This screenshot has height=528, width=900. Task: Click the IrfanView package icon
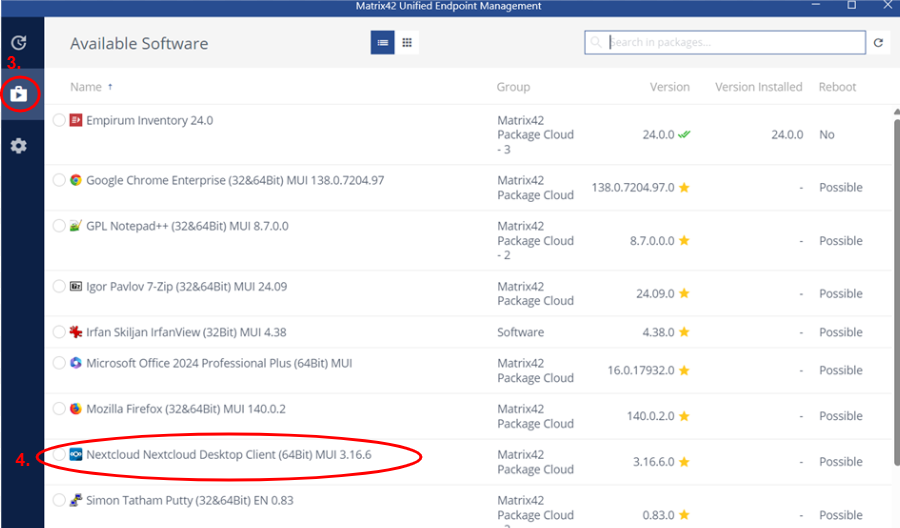click(76, 332)
